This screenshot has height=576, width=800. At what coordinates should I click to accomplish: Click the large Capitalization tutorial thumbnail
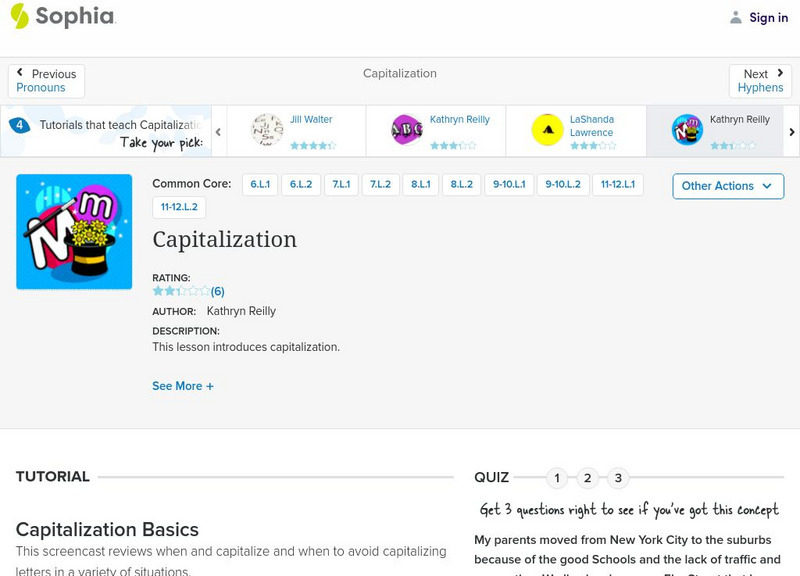click(x=74, y=232)
